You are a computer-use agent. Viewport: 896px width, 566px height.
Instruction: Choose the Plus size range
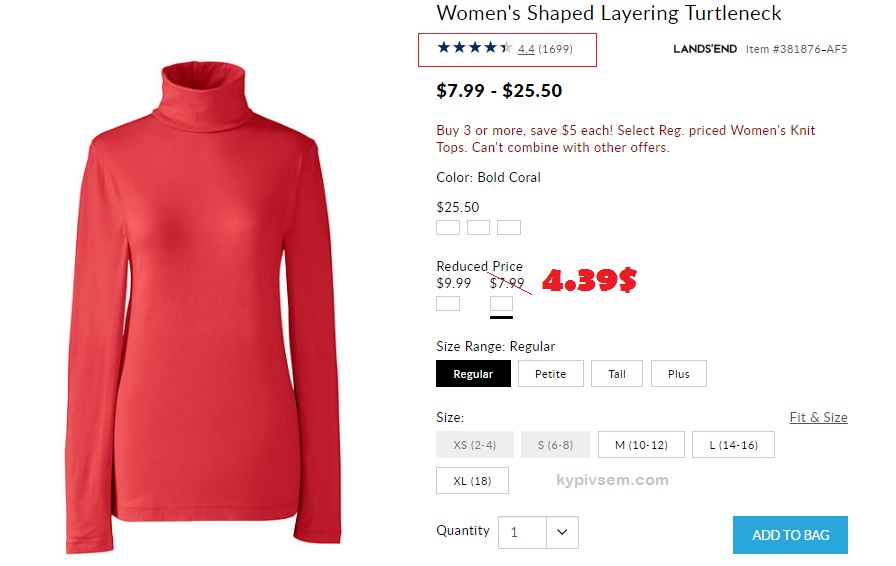coord(679,374)
